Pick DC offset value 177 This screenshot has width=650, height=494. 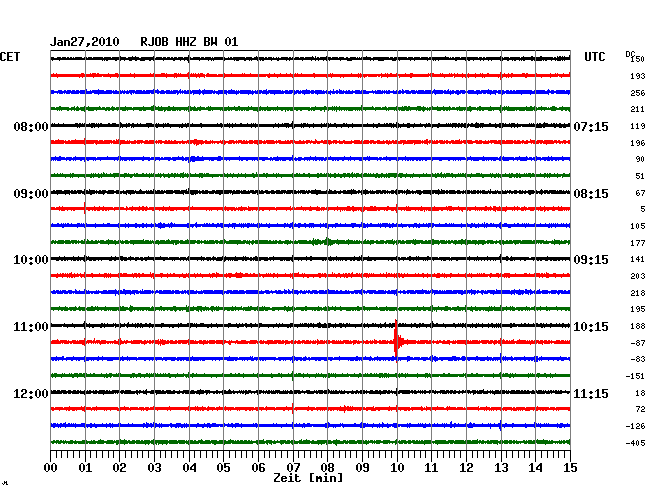pyautogui.click(x=638, y=243)
